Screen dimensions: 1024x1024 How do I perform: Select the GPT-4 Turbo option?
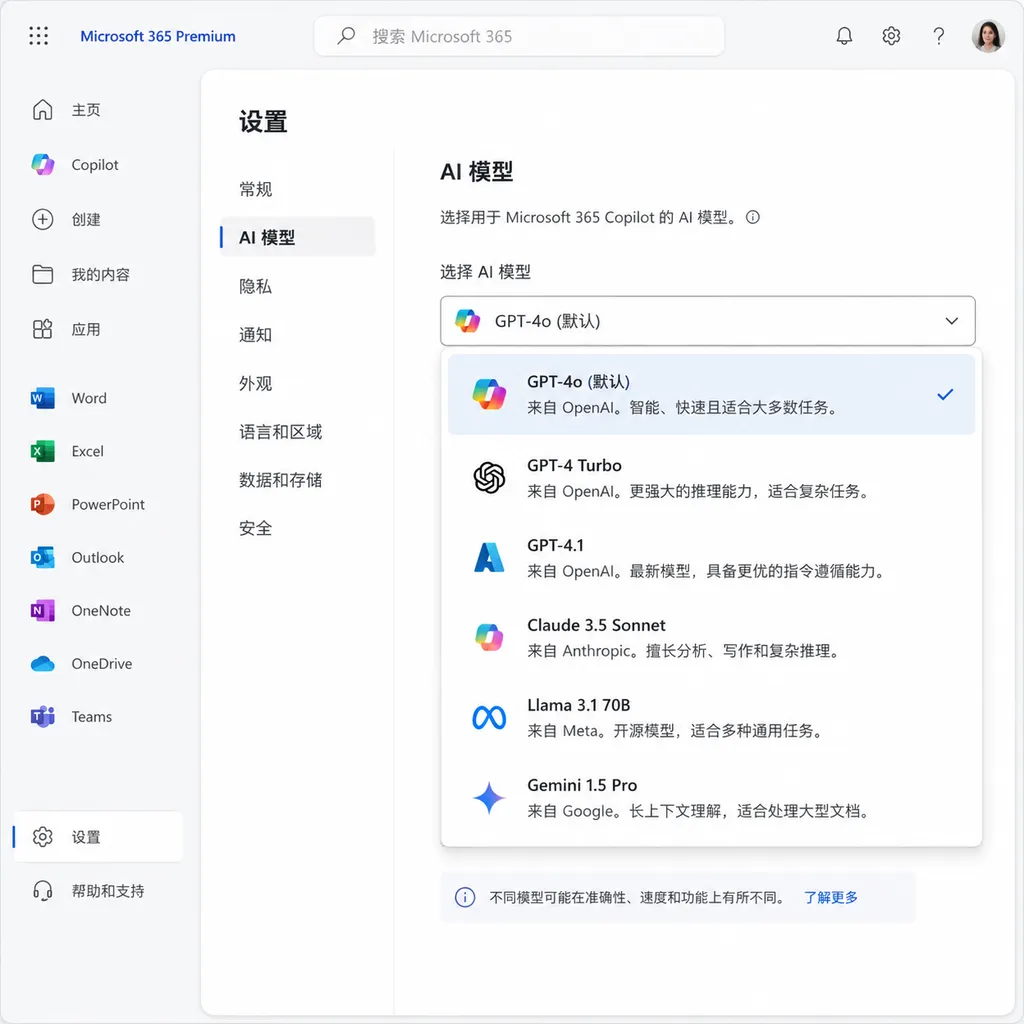[x=711, y=477]
